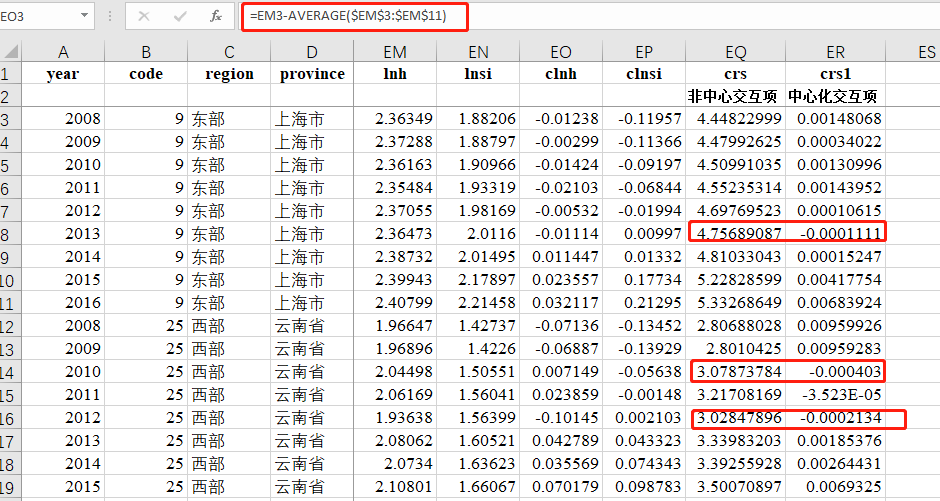Select cell with value 1.88206
Screen dimensions: 940x501
(x=478, y=119)
